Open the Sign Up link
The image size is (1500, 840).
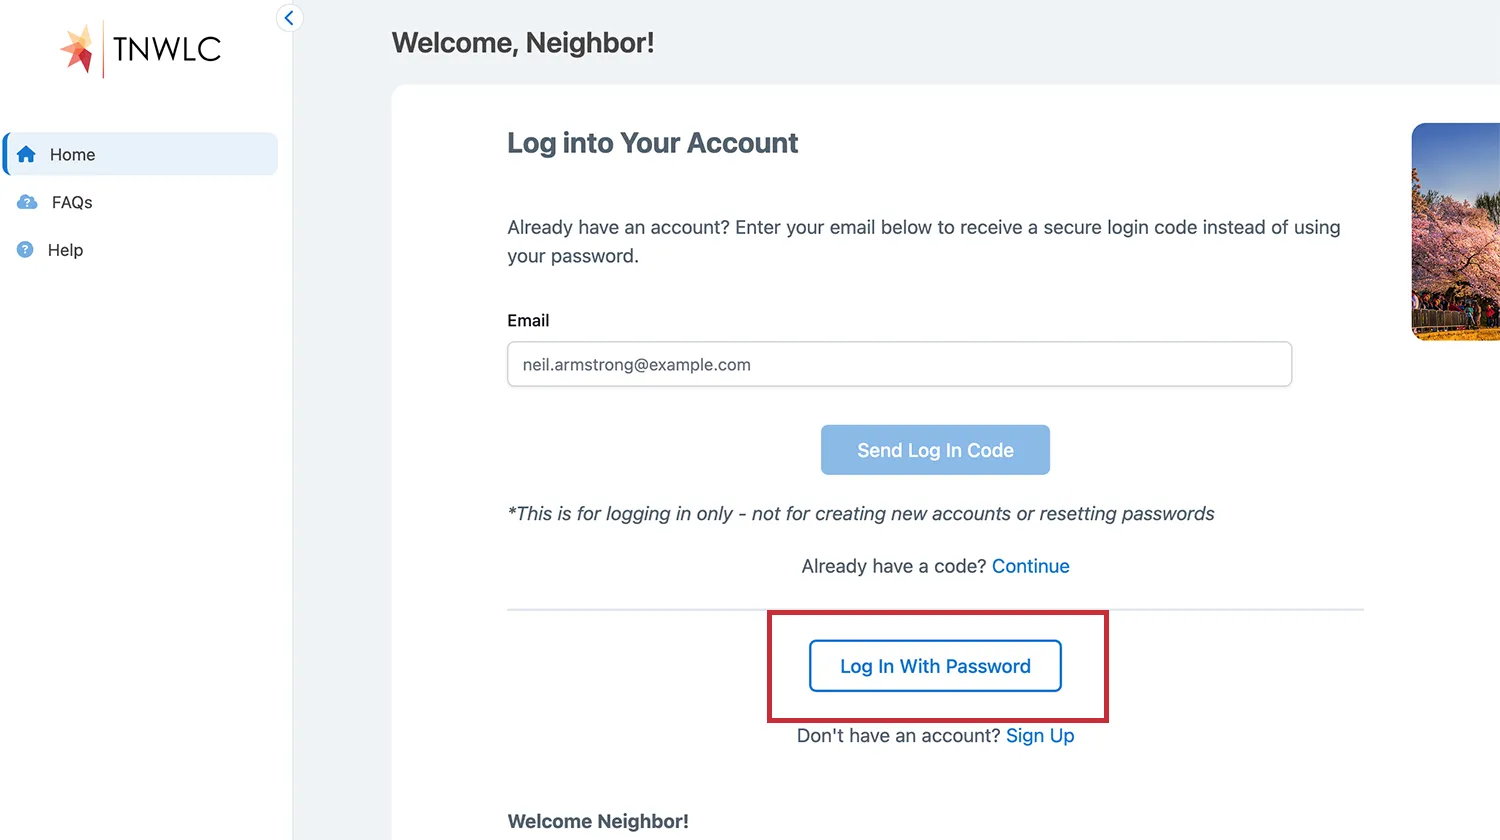(x=1040, y=736)
